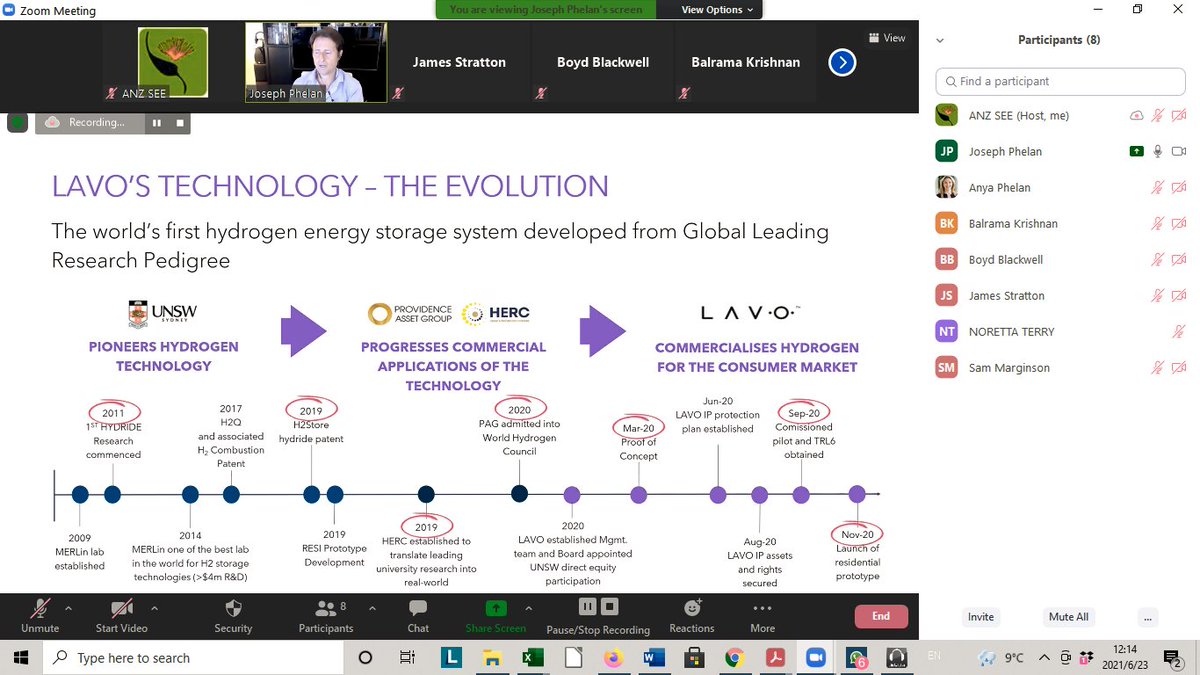Stop the recording in bottom toolbar
The width and height of the screenshot is (1200, 675).
tap(610, 606)
